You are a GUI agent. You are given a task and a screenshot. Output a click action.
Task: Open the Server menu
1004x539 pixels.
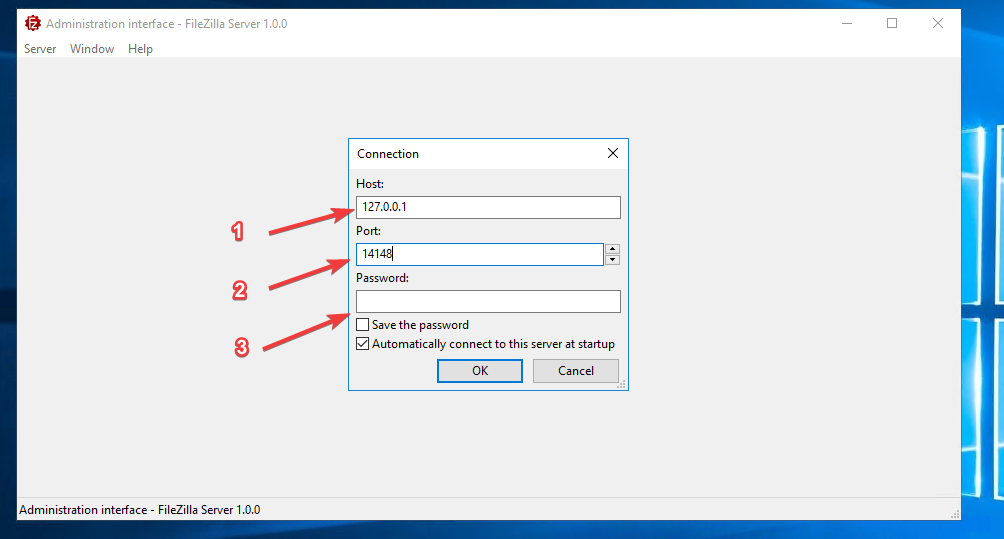click(x=40, y=49)
